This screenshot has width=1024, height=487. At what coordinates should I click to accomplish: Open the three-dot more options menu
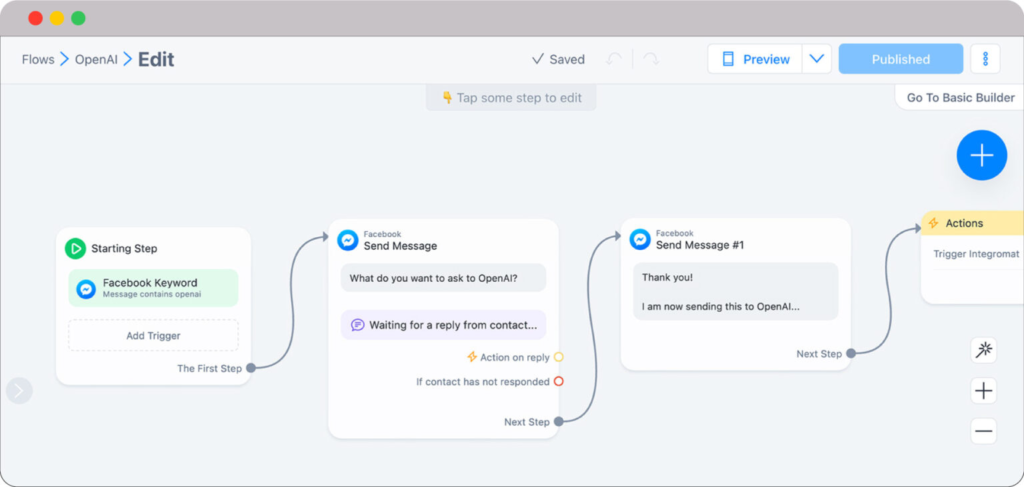click(985, 59)
